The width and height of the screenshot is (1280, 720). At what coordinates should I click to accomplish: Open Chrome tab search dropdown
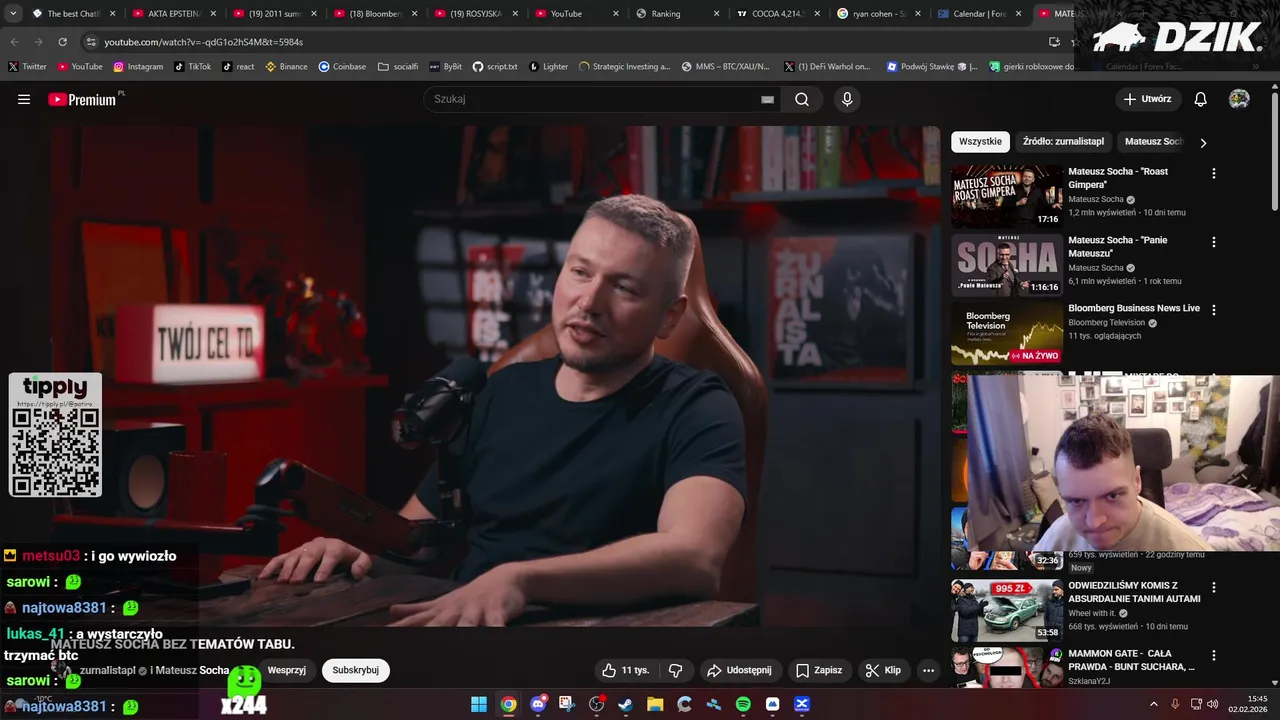point(13,14)
